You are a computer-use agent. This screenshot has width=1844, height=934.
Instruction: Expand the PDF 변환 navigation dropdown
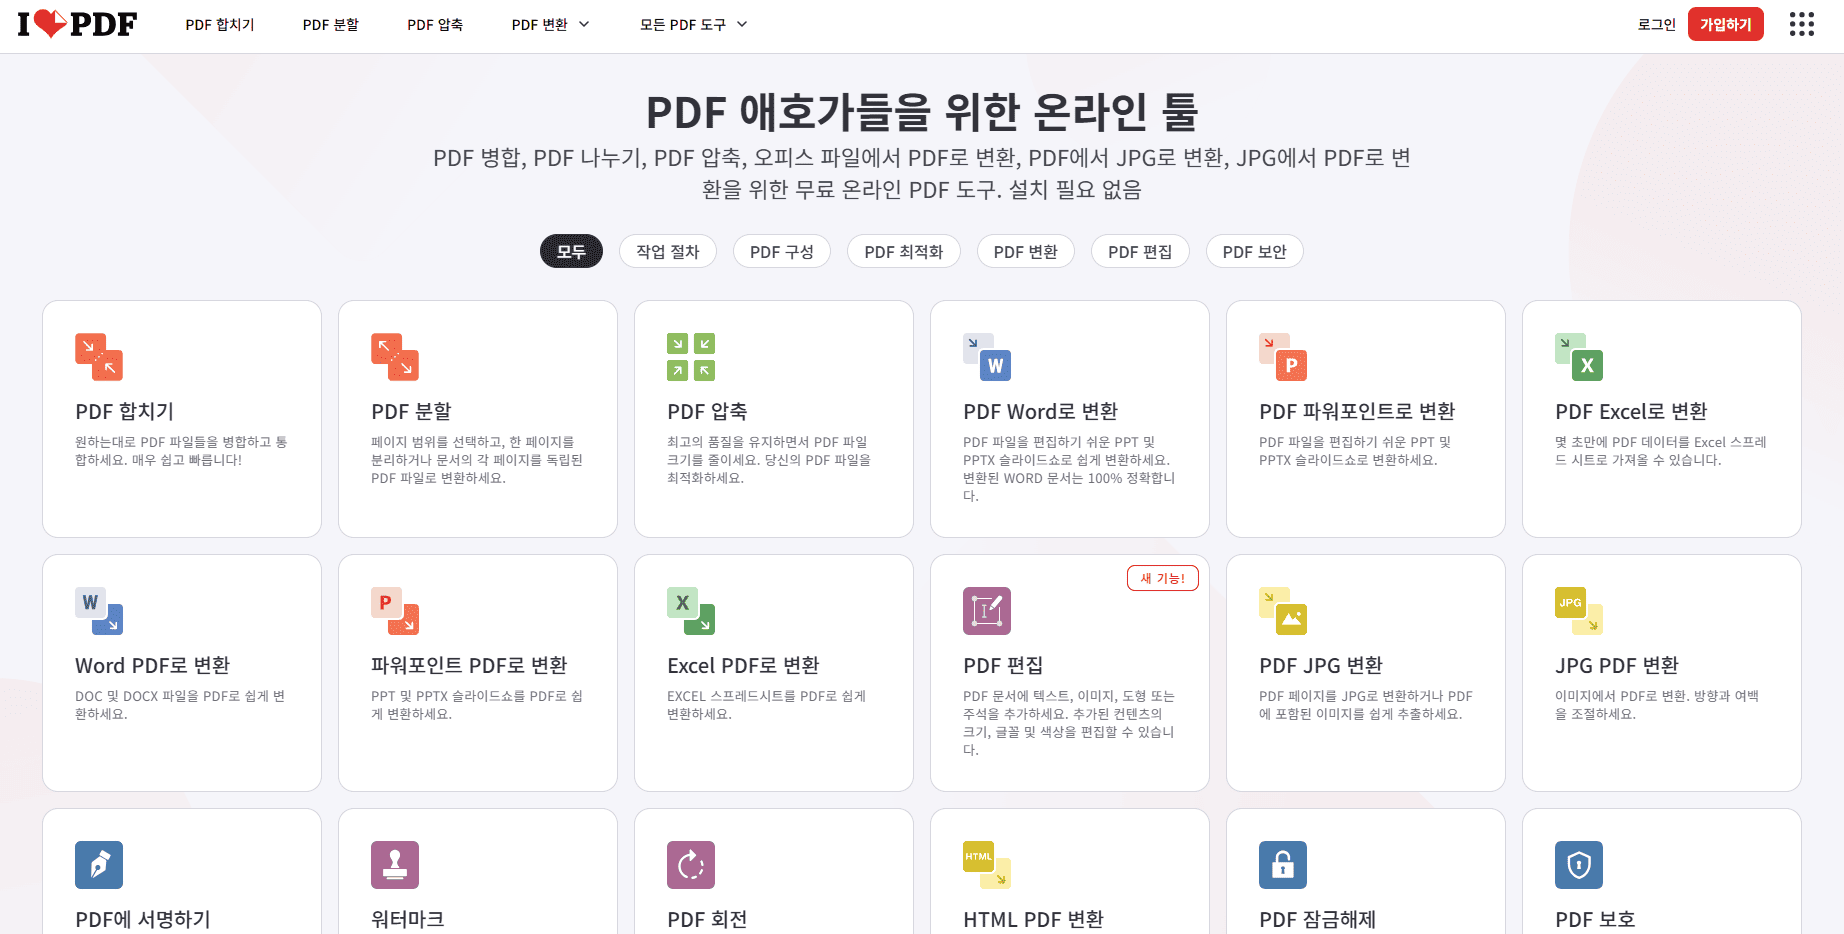(549, 24)
